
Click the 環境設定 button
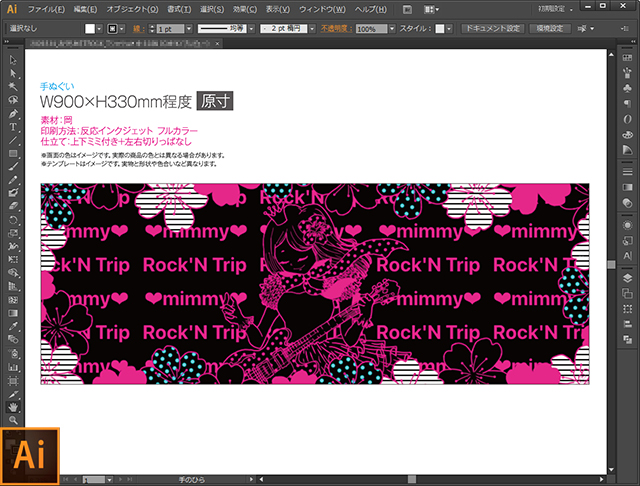pos(549,29)
